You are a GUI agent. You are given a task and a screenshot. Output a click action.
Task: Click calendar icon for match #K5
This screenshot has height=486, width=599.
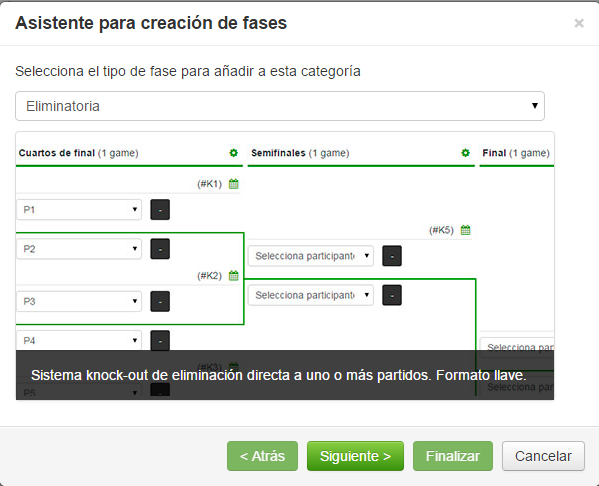[x=465, y=230]
